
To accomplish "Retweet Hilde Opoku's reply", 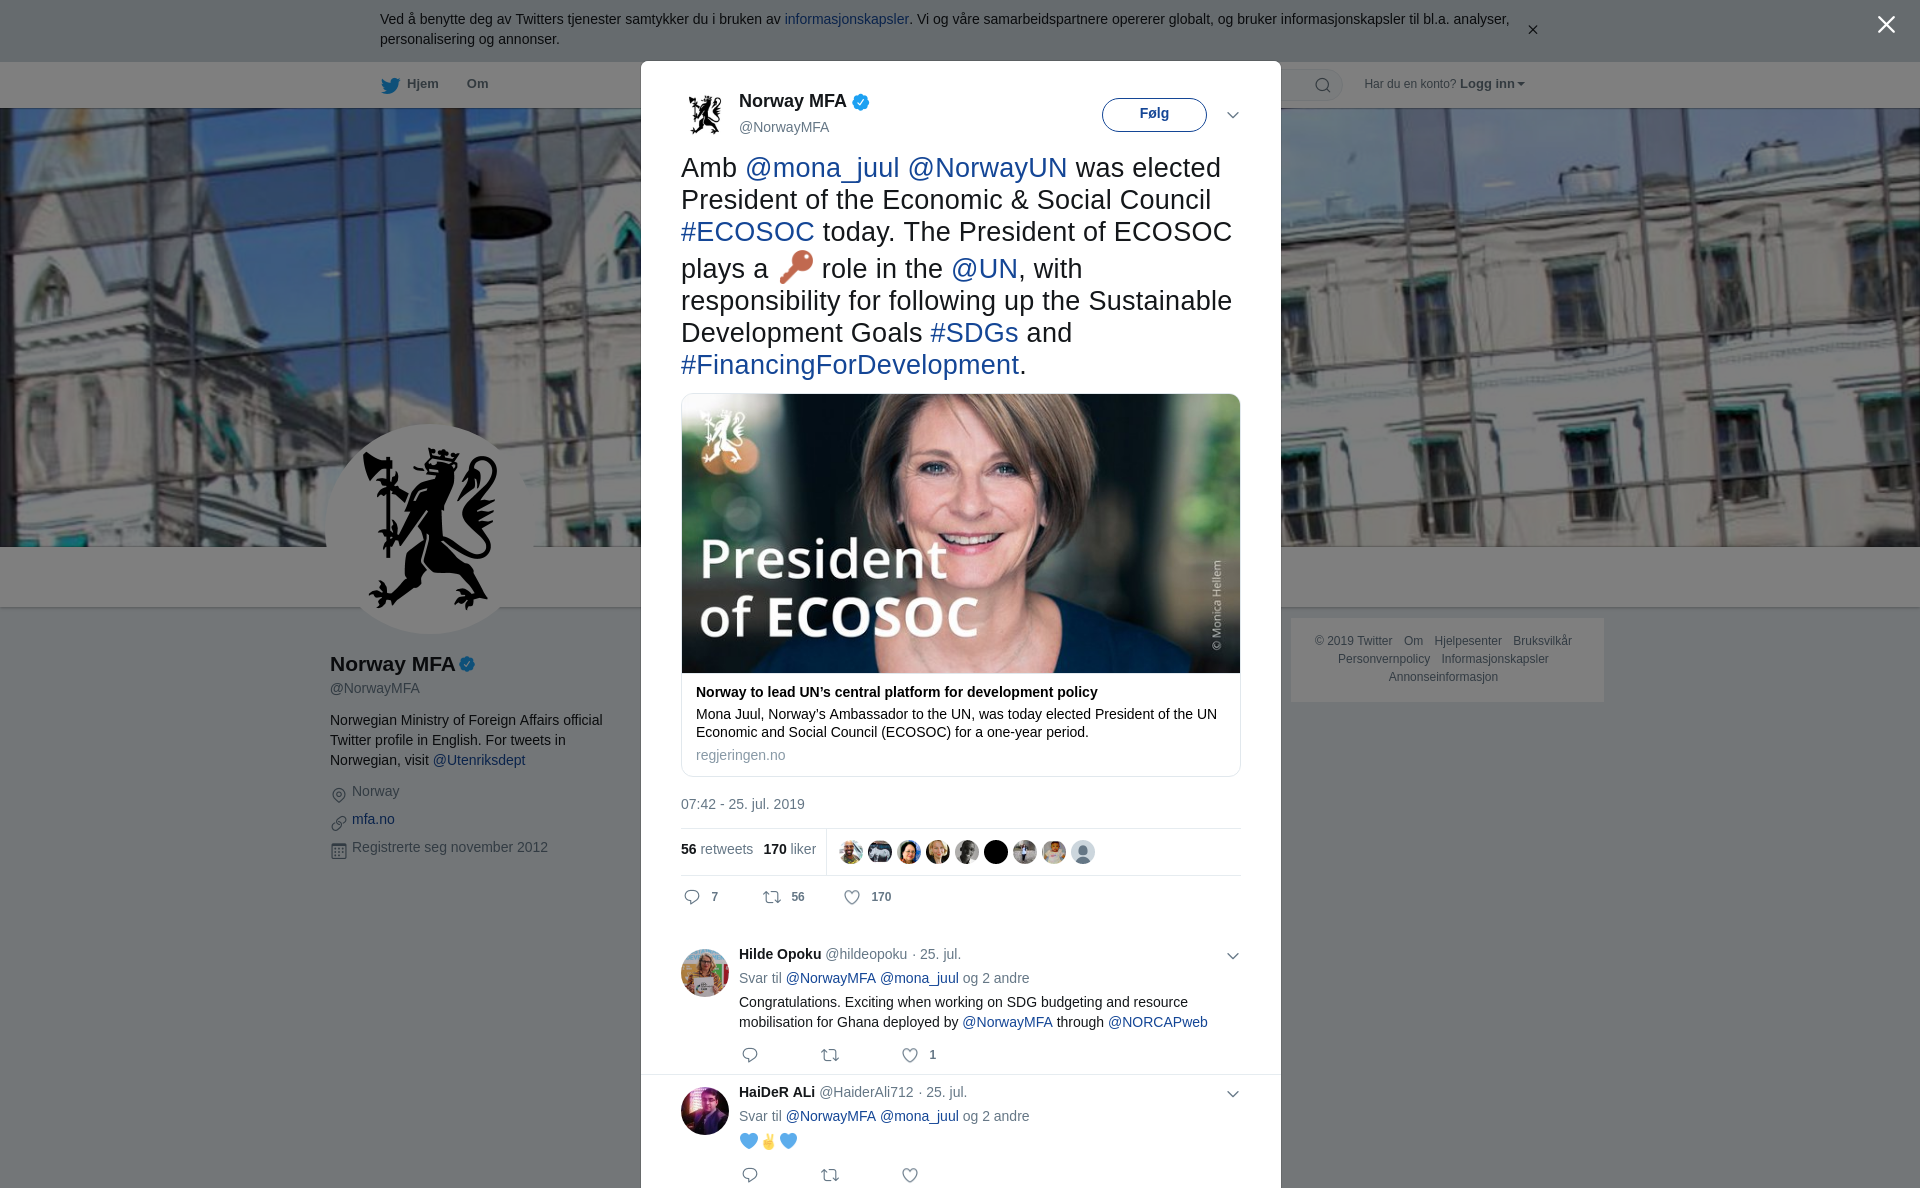I will (830, 1055).
